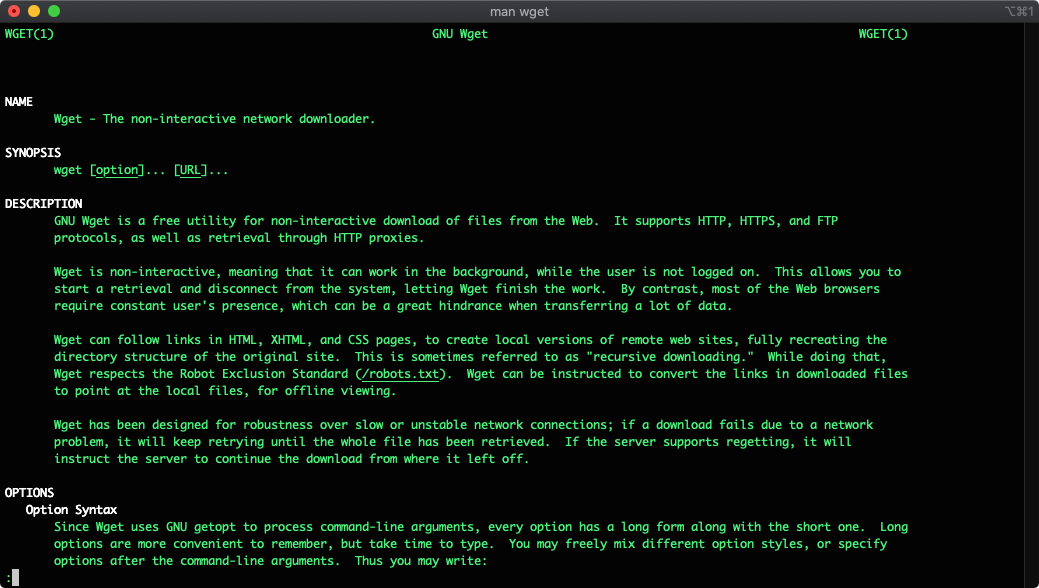Click the DESCRIPTION section heading
The image size is (1039, 588).
[x=43, y=204]
